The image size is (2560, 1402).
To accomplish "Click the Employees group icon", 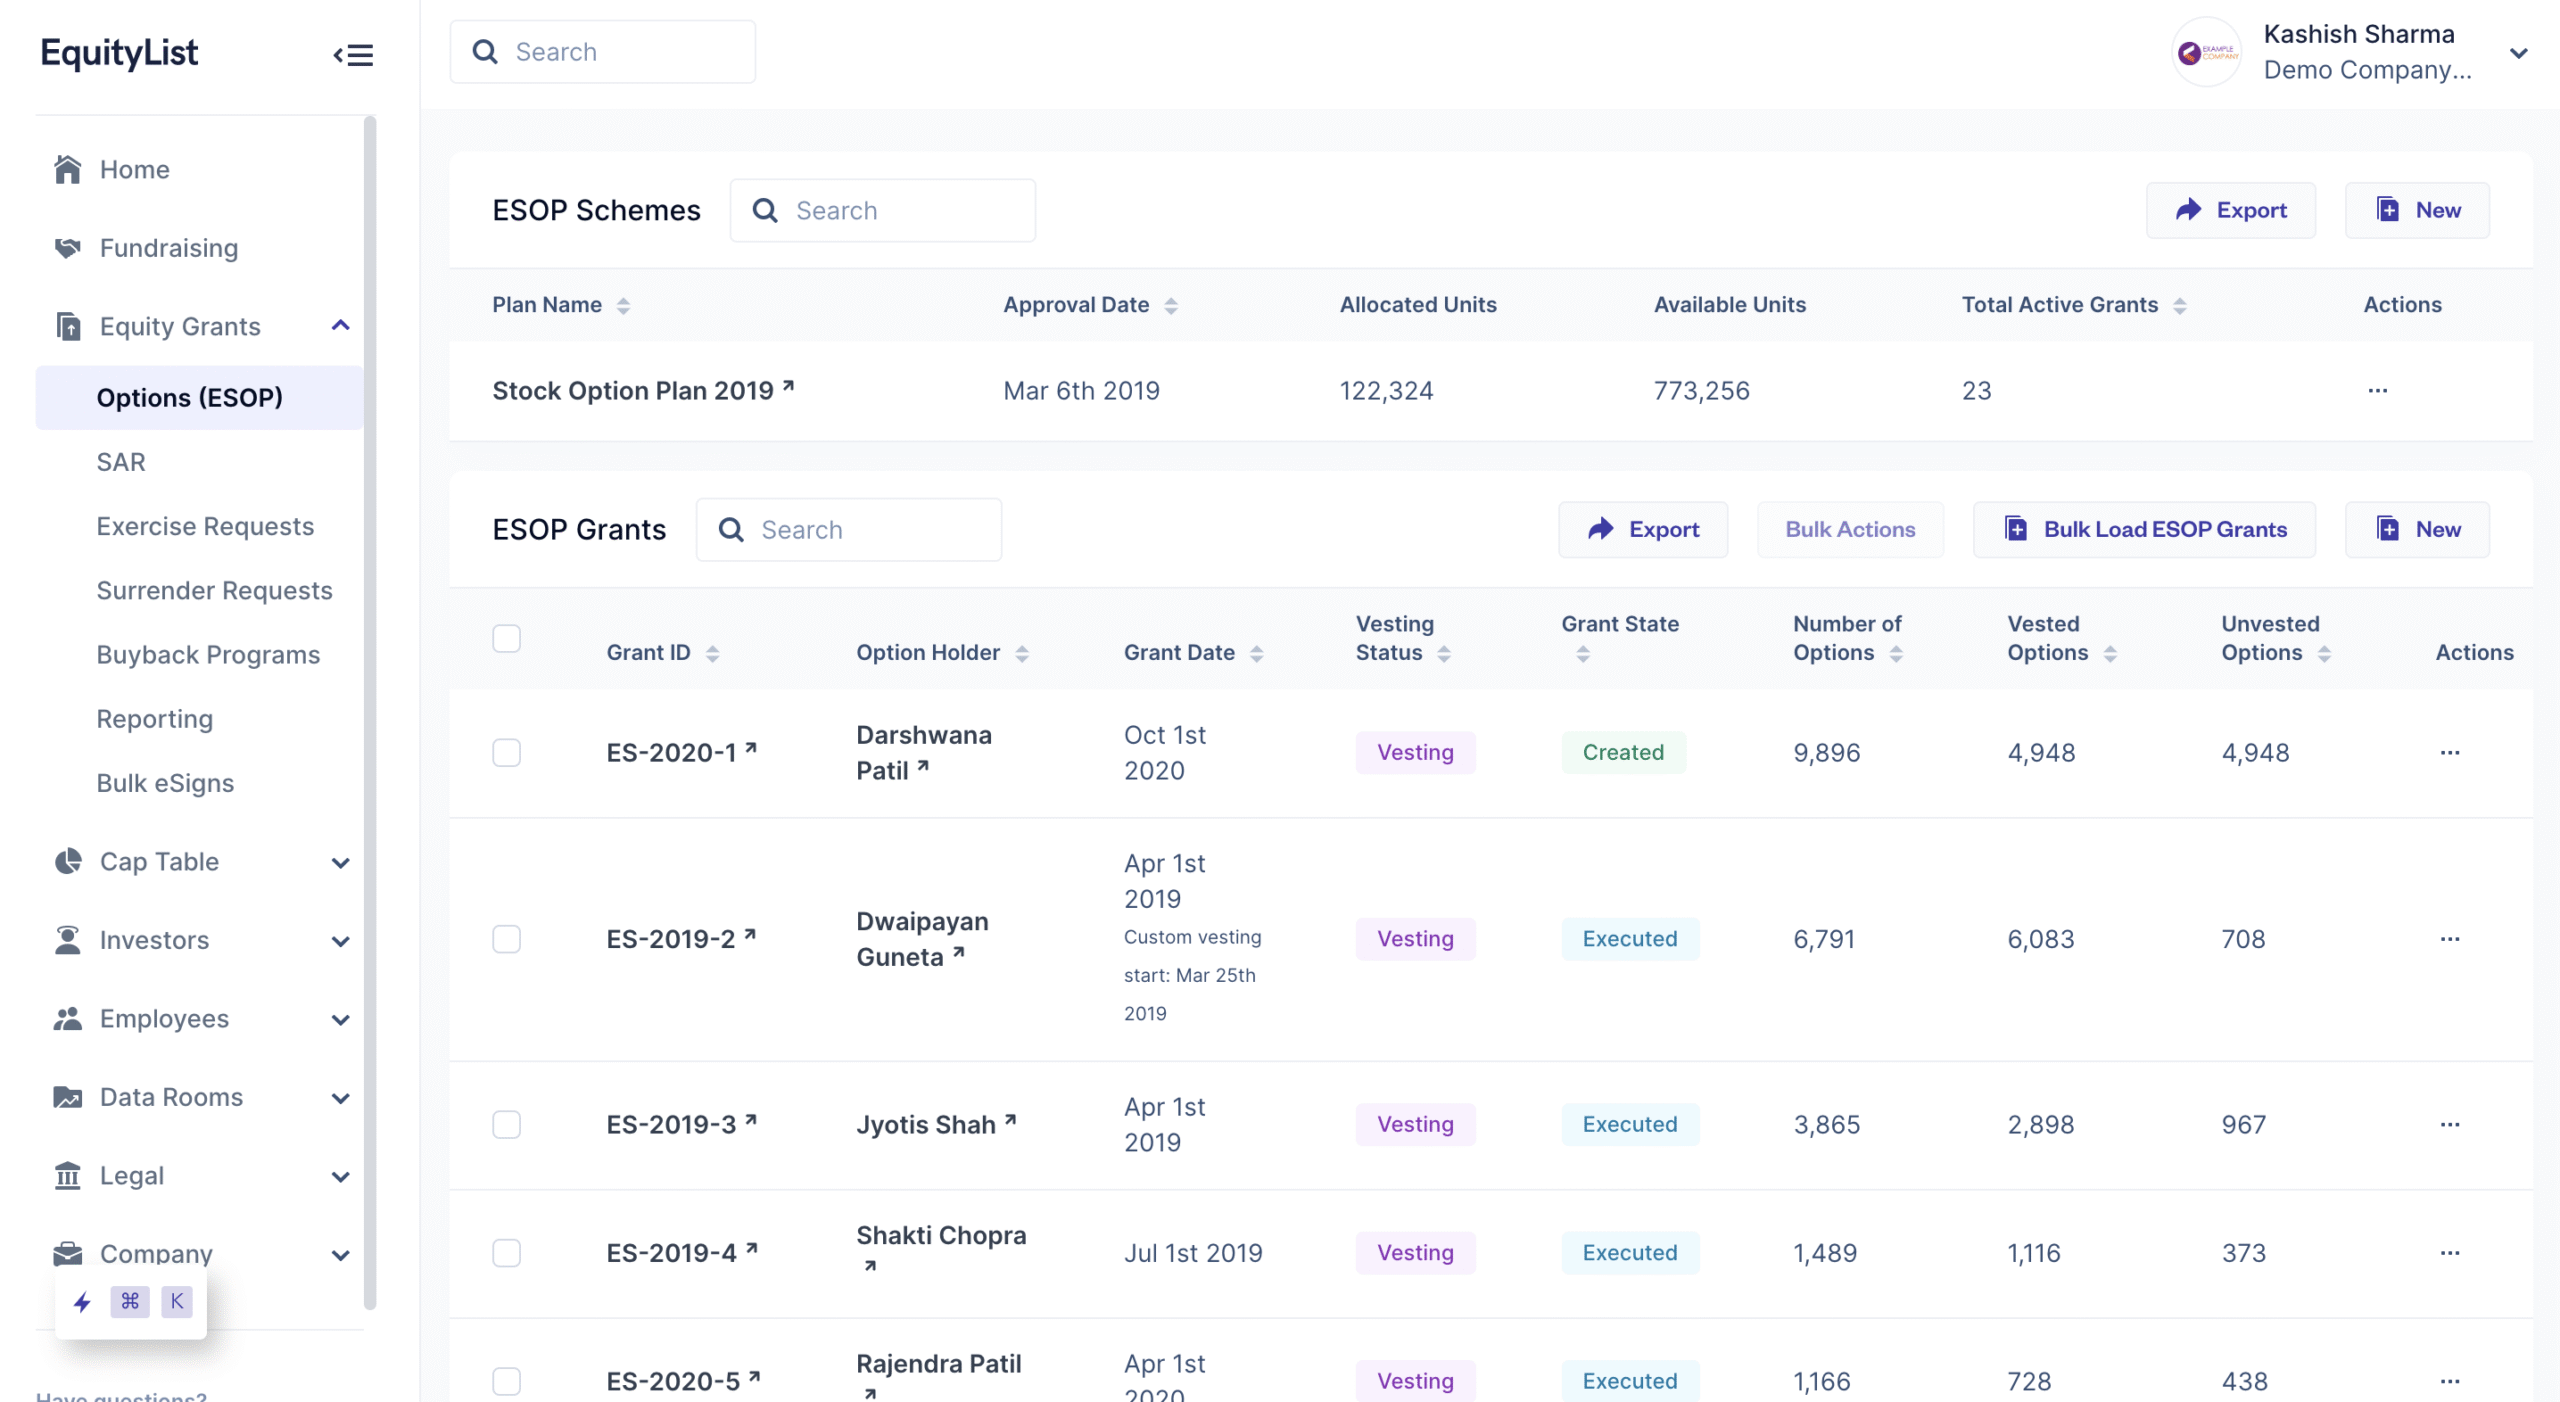I will (67, 1018).
